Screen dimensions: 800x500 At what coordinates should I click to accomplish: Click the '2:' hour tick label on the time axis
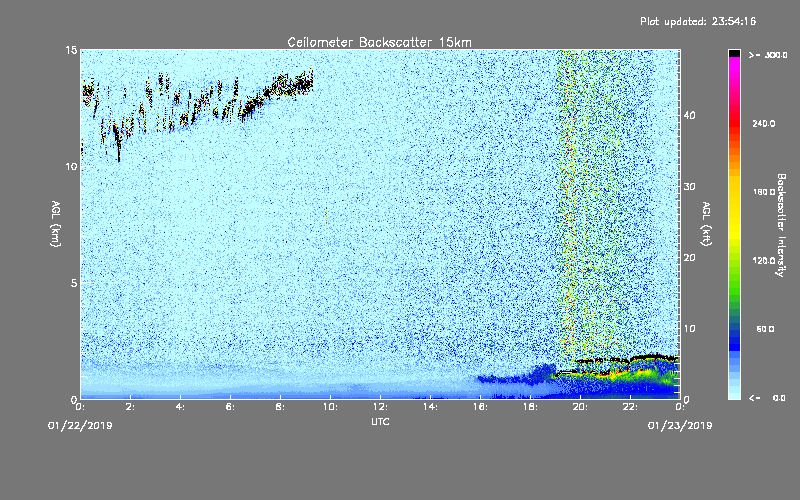click(130, 407)
